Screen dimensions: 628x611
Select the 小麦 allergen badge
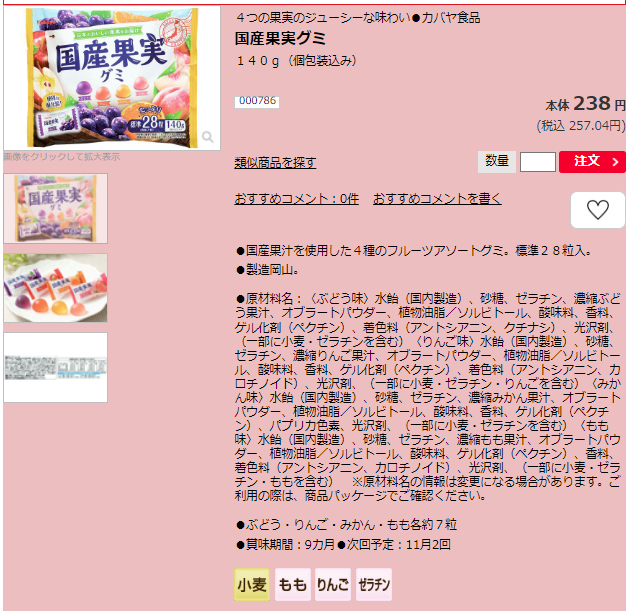pyautogui.click(x=252, y=585)
